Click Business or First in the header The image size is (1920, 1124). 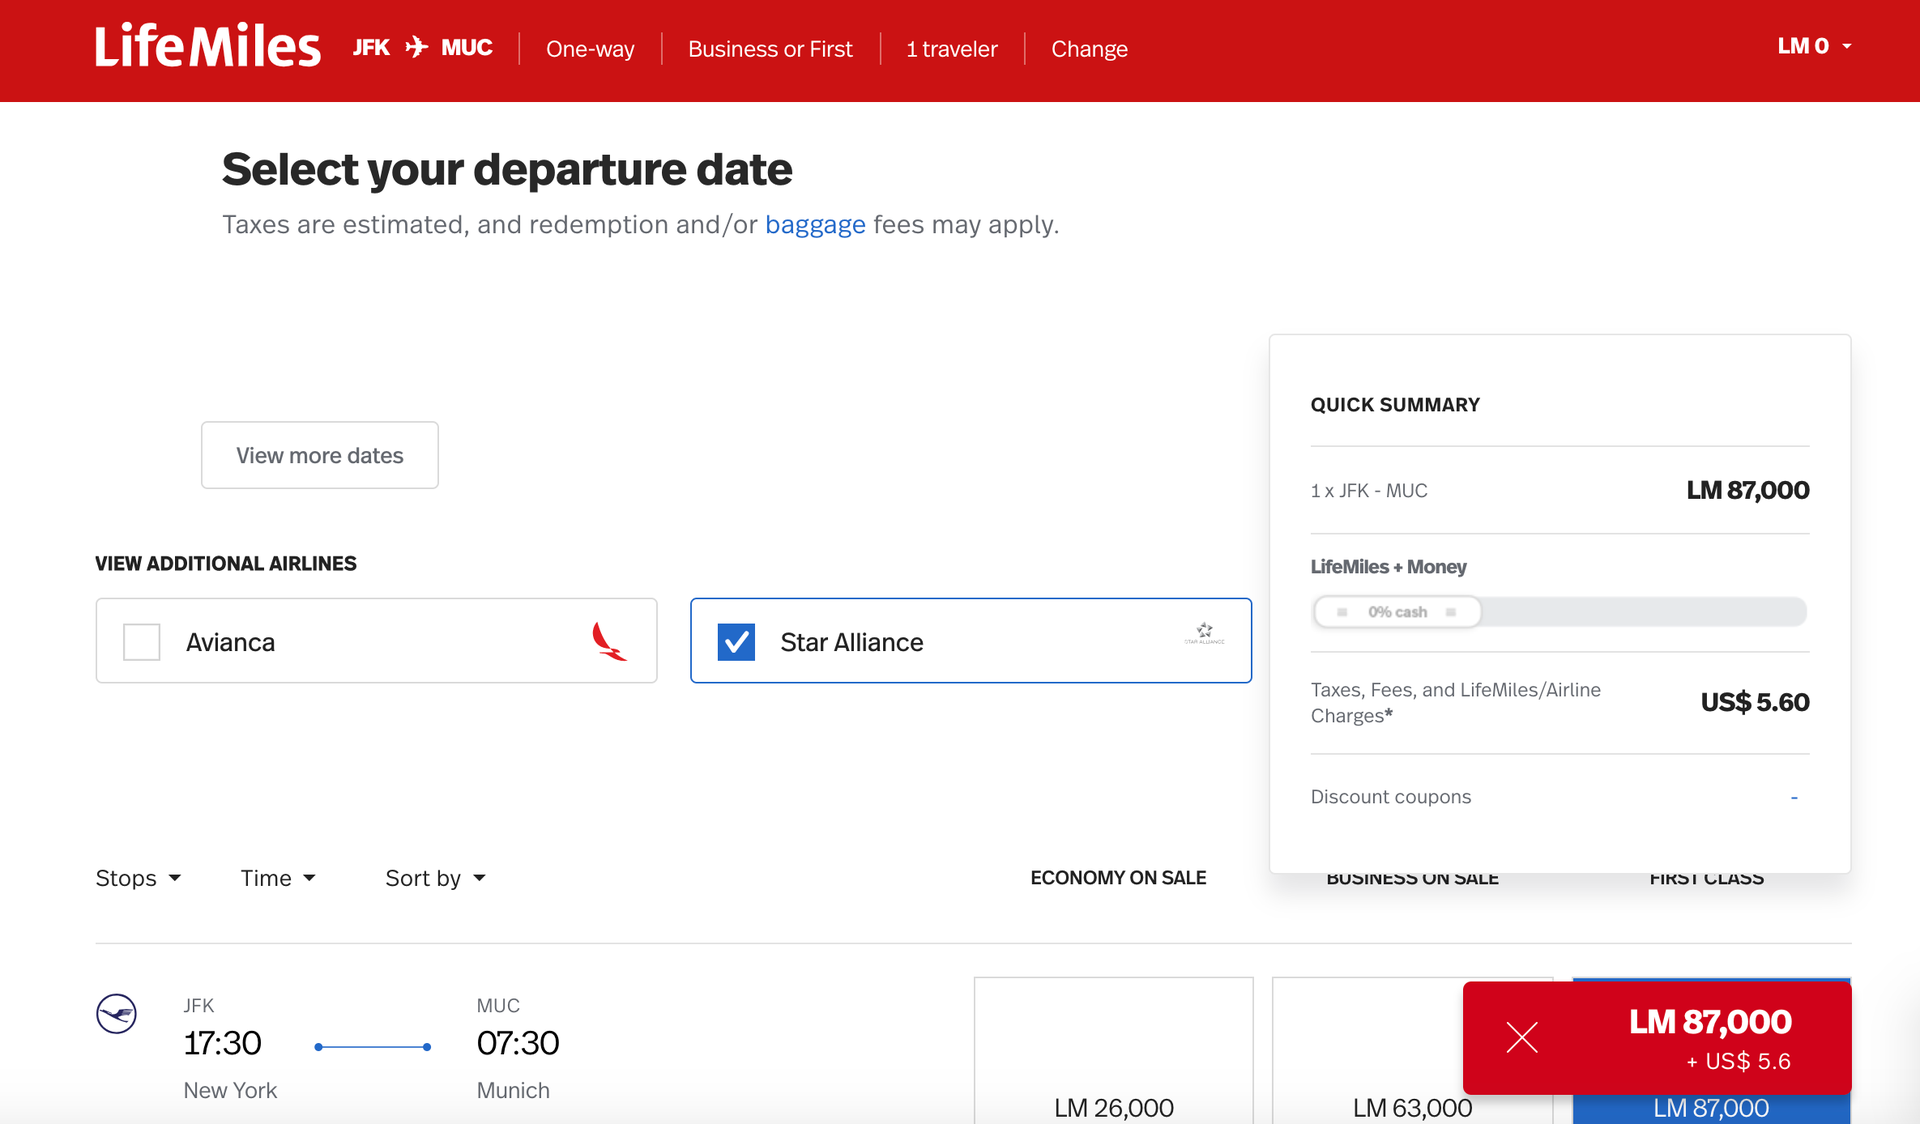770,48
